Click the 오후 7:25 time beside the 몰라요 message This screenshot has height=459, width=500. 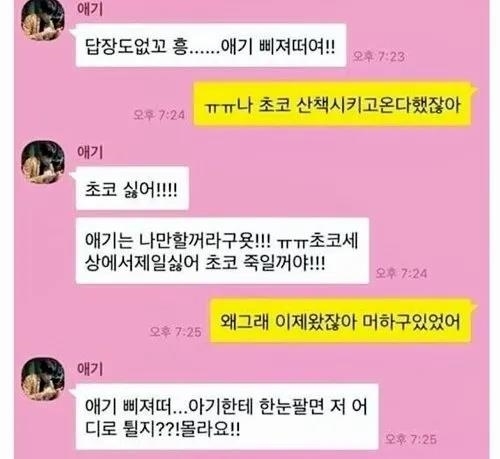tap(411, 439)
